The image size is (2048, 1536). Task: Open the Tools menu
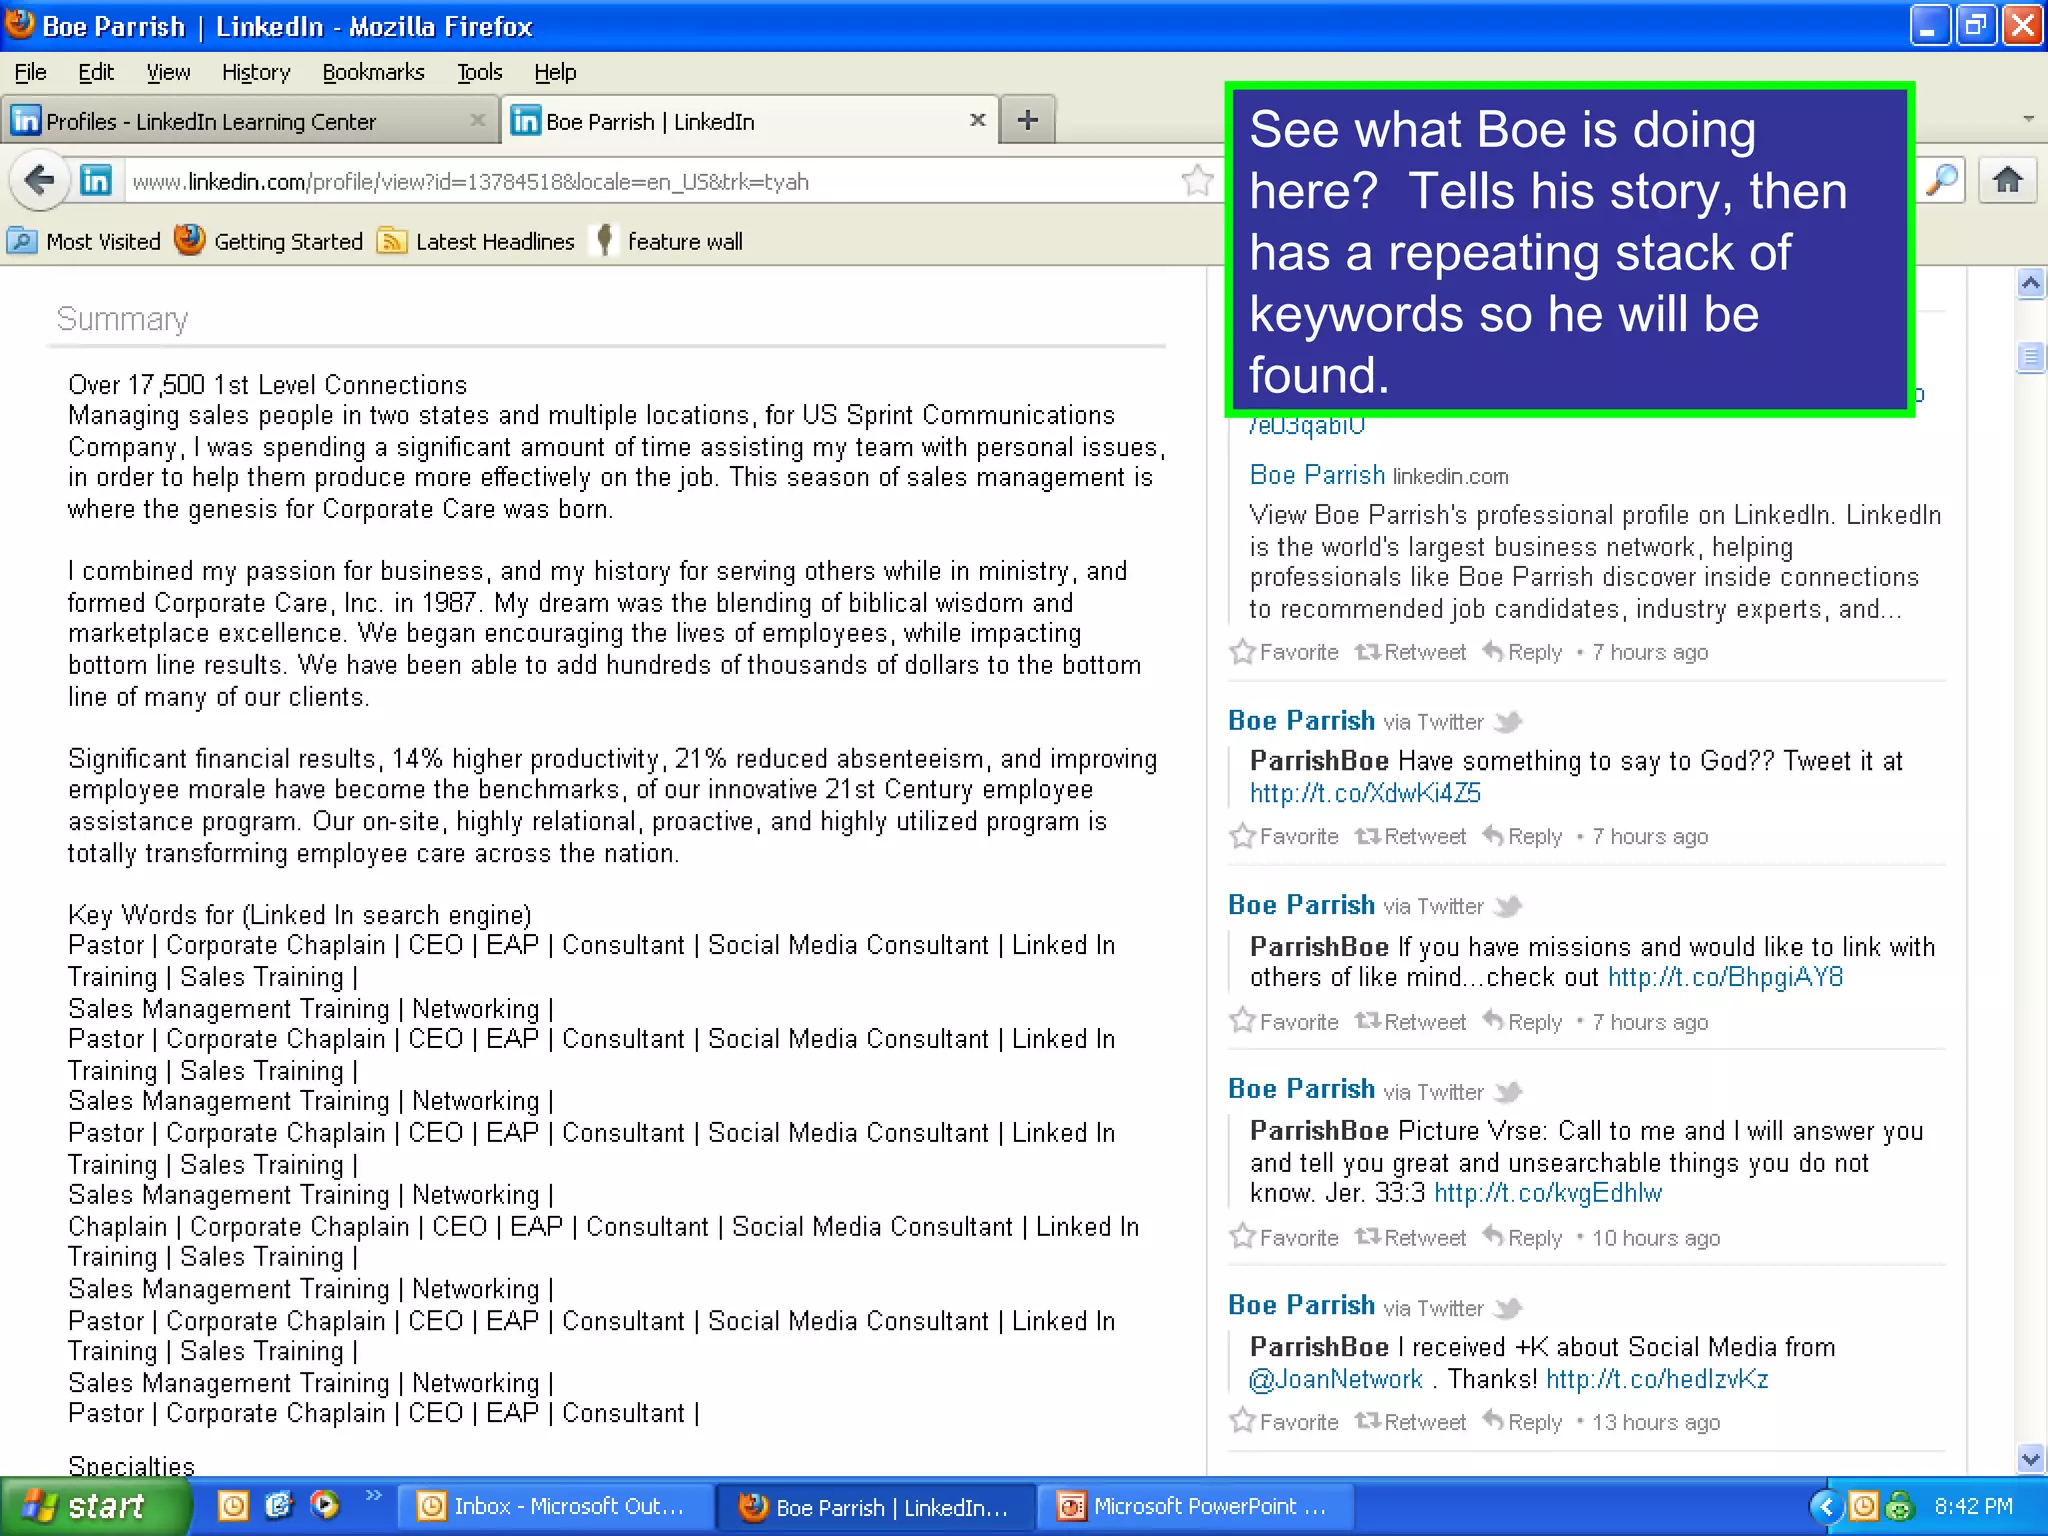(x=480, y=72)
